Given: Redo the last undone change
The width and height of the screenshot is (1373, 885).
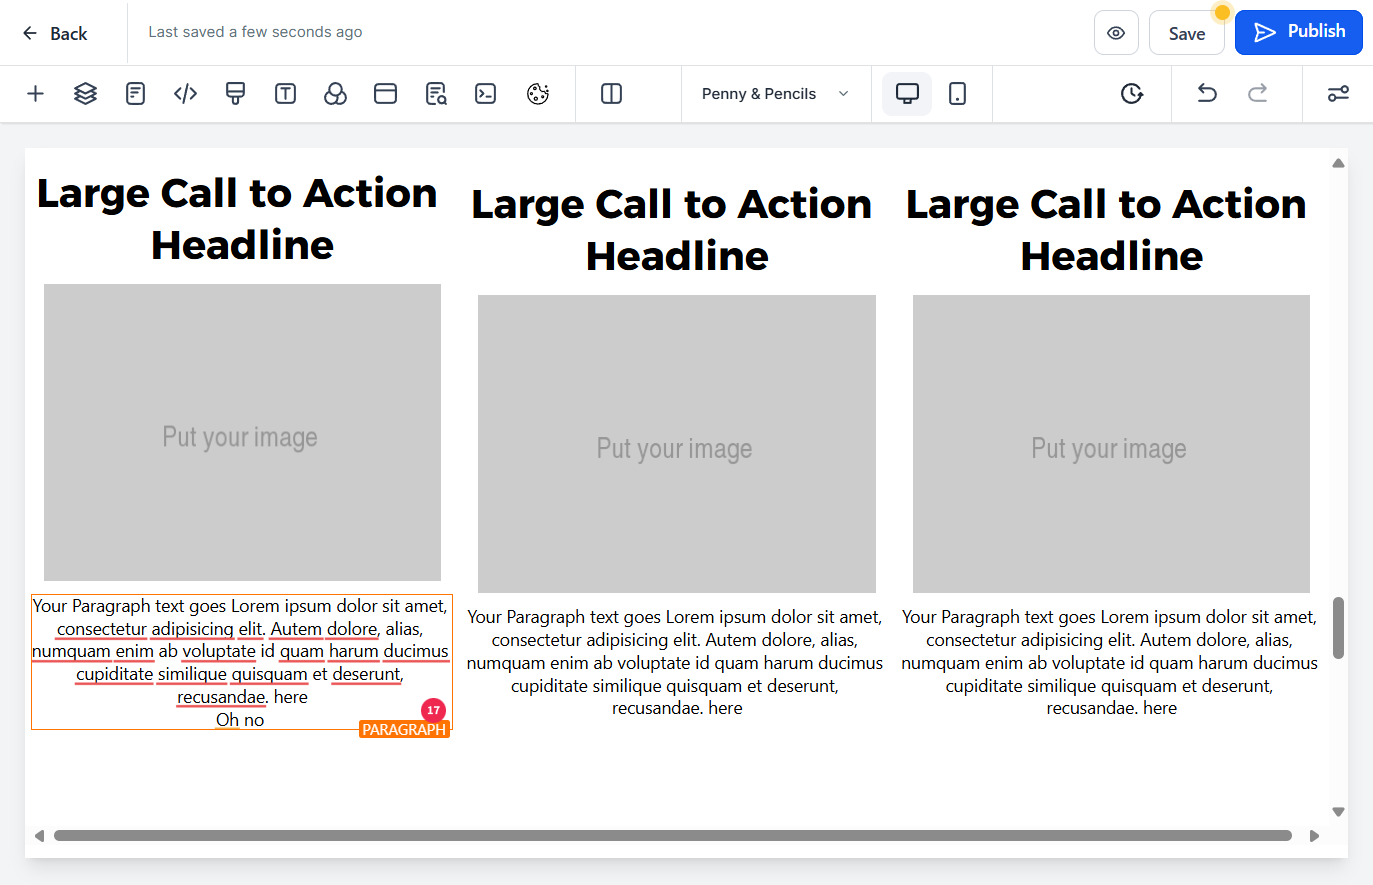Looking at the screenshot, I should 1257,93.
